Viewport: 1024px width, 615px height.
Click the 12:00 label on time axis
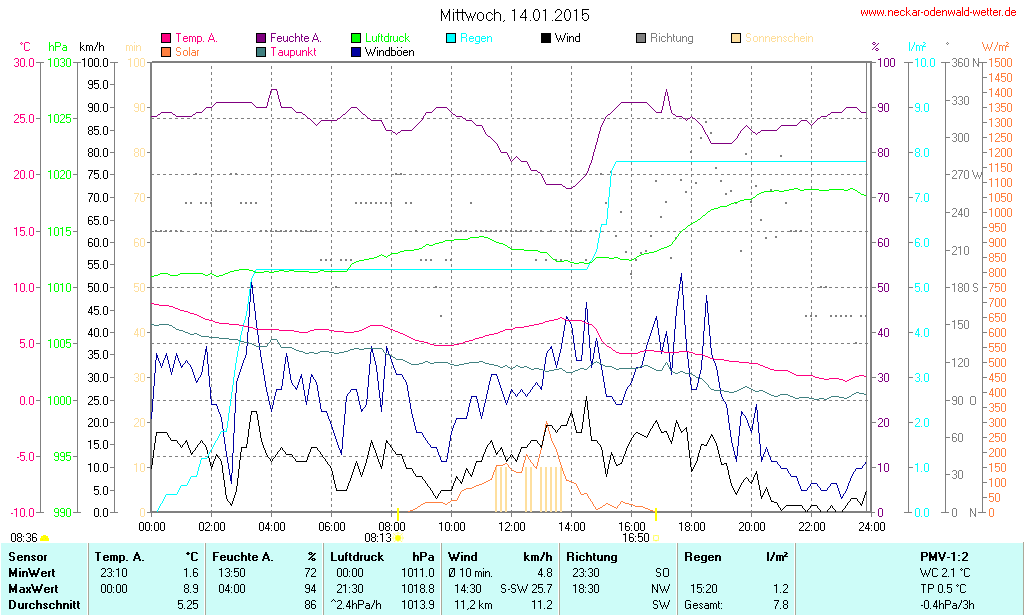pyautogui.click(x=512, y=526)
